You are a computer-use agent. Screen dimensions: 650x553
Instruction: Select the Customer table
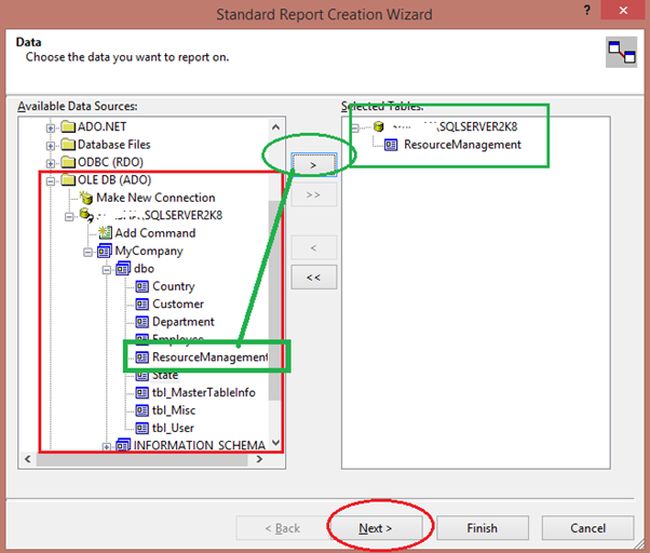tap(178, 304)
